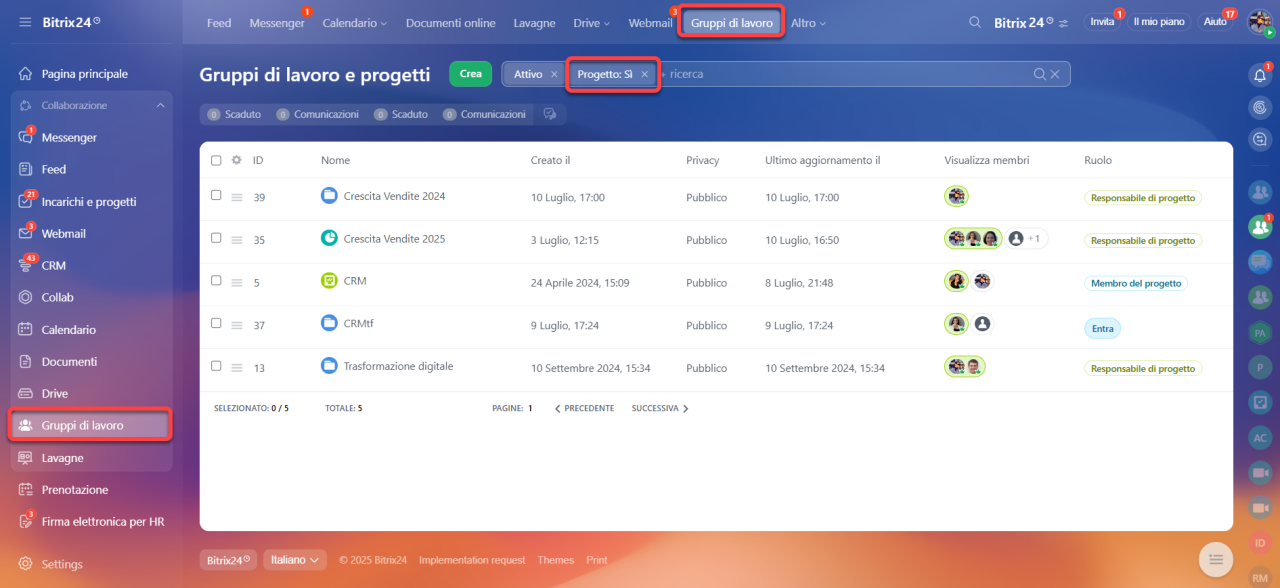
Task: Open Il mio piano button
Action: (x=1158, y=22)
